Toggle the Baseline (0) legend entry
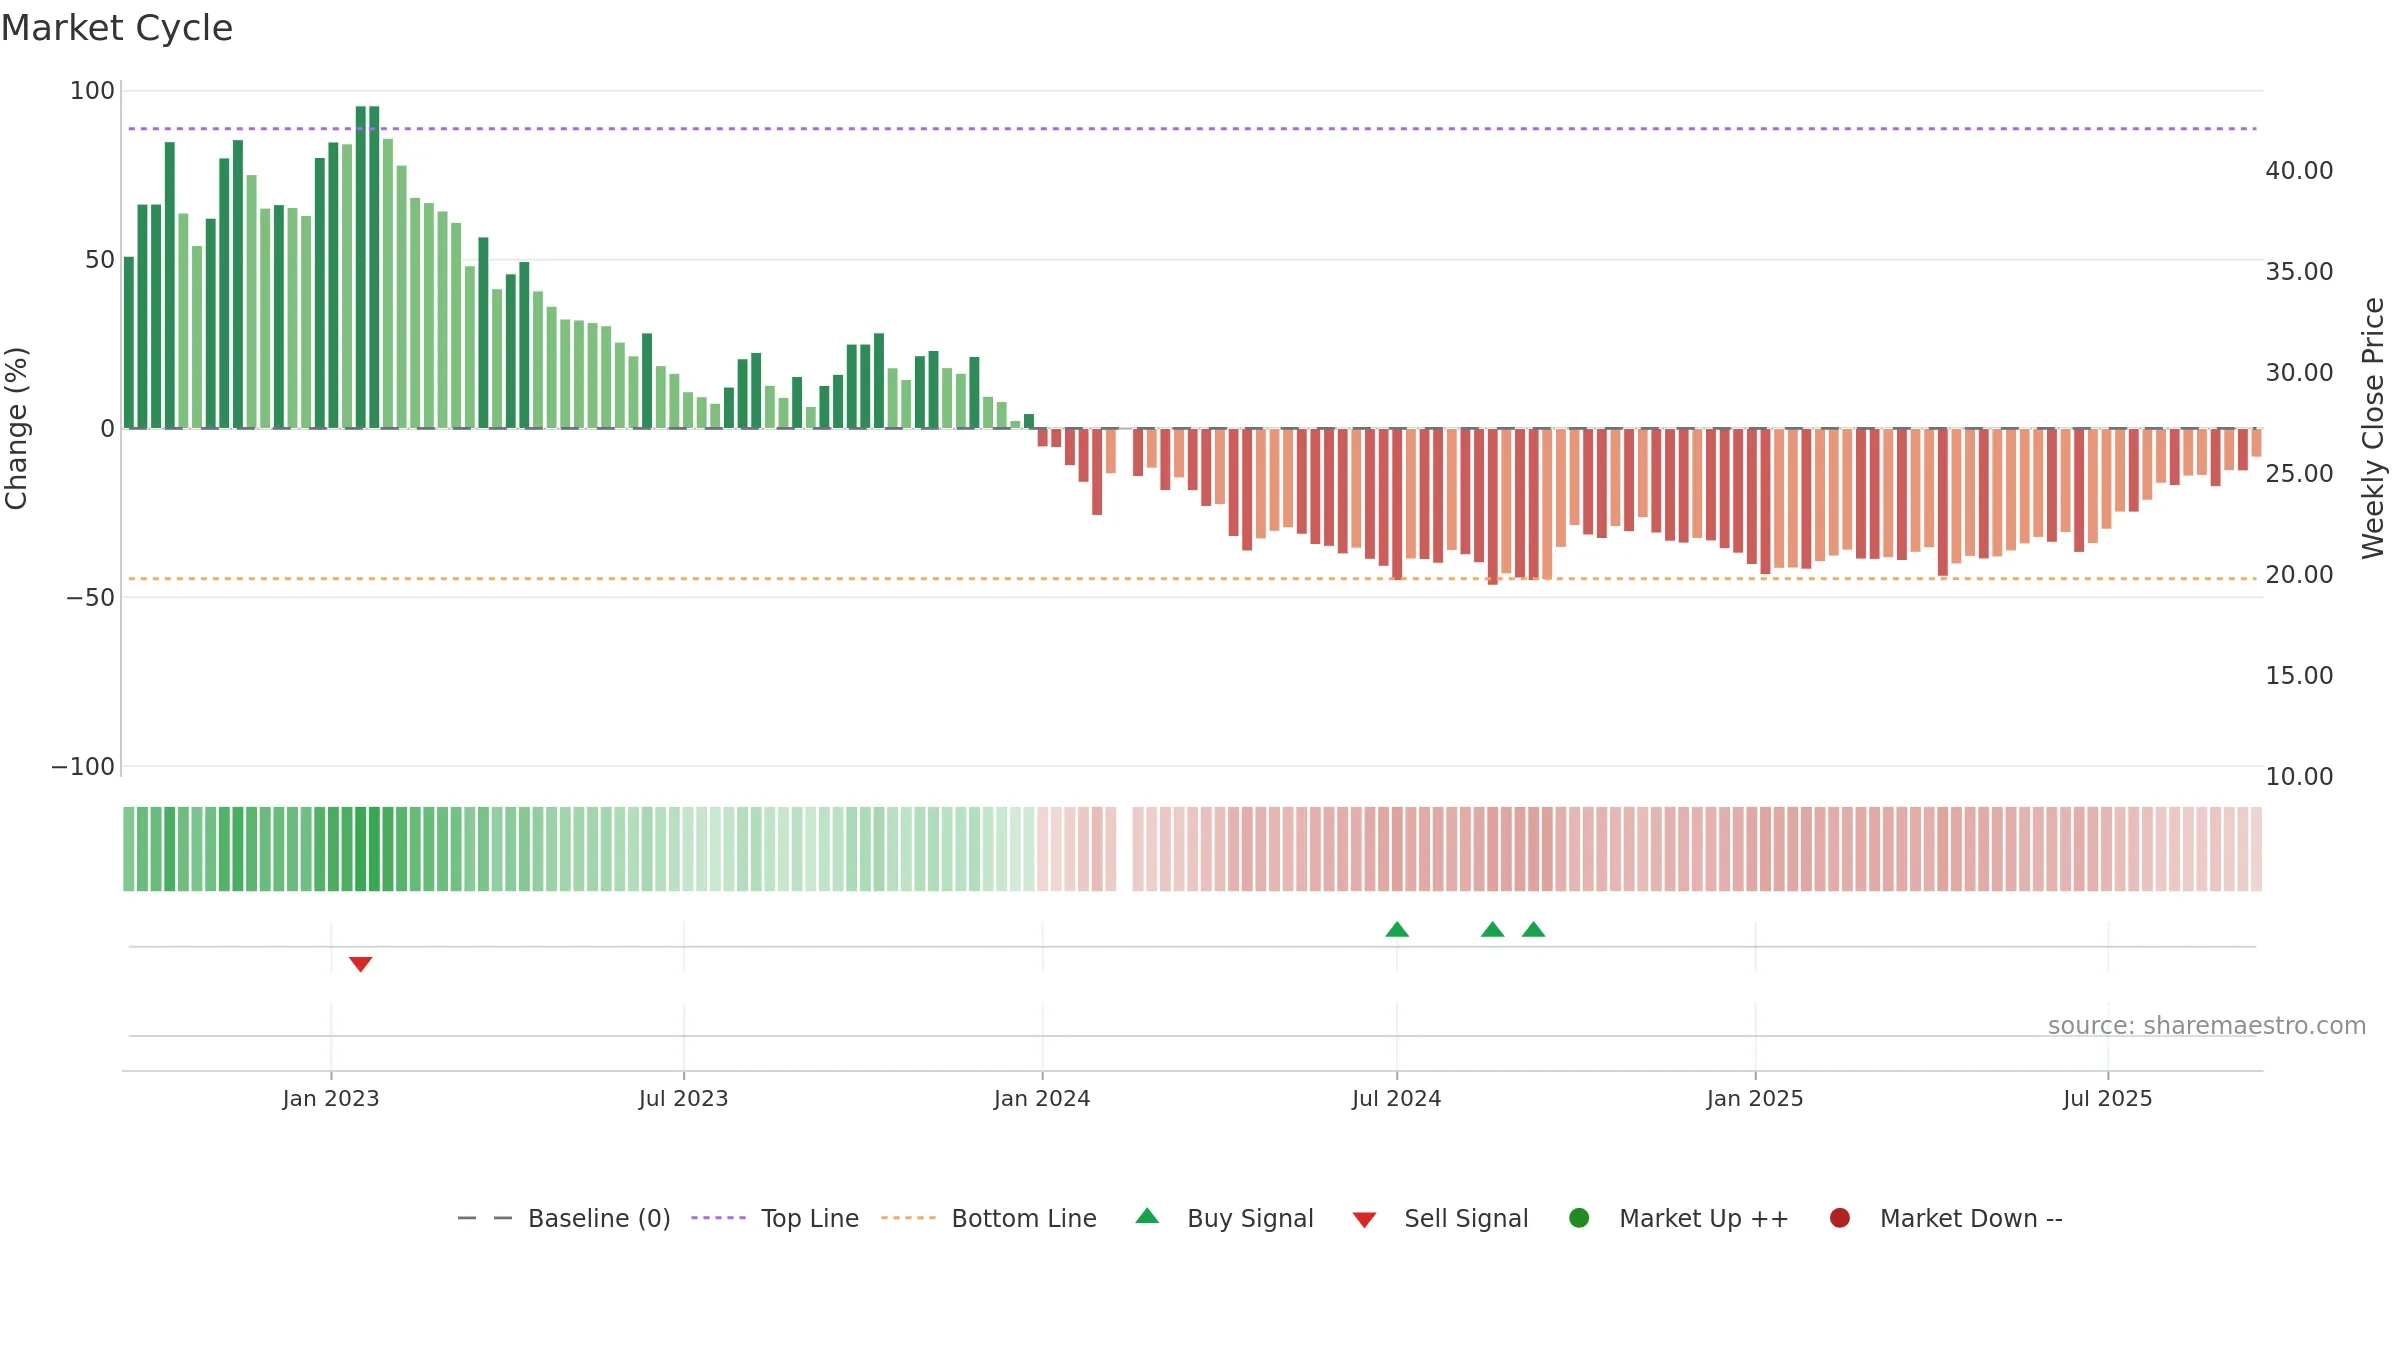 (564, 1218)
